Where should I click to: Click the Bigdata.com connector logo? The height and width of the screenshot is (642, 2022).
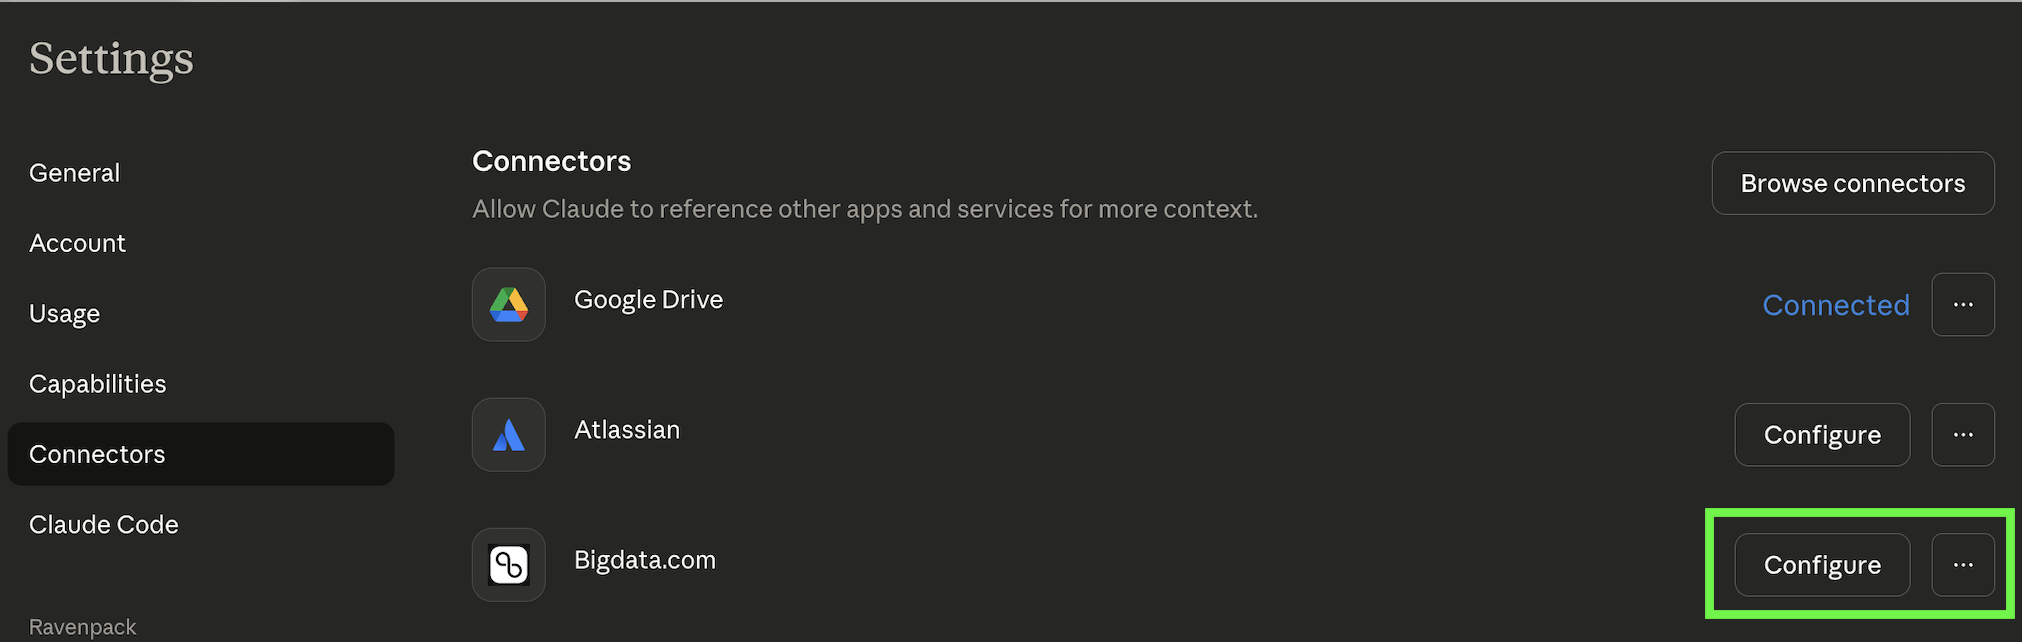pos(508,564)
